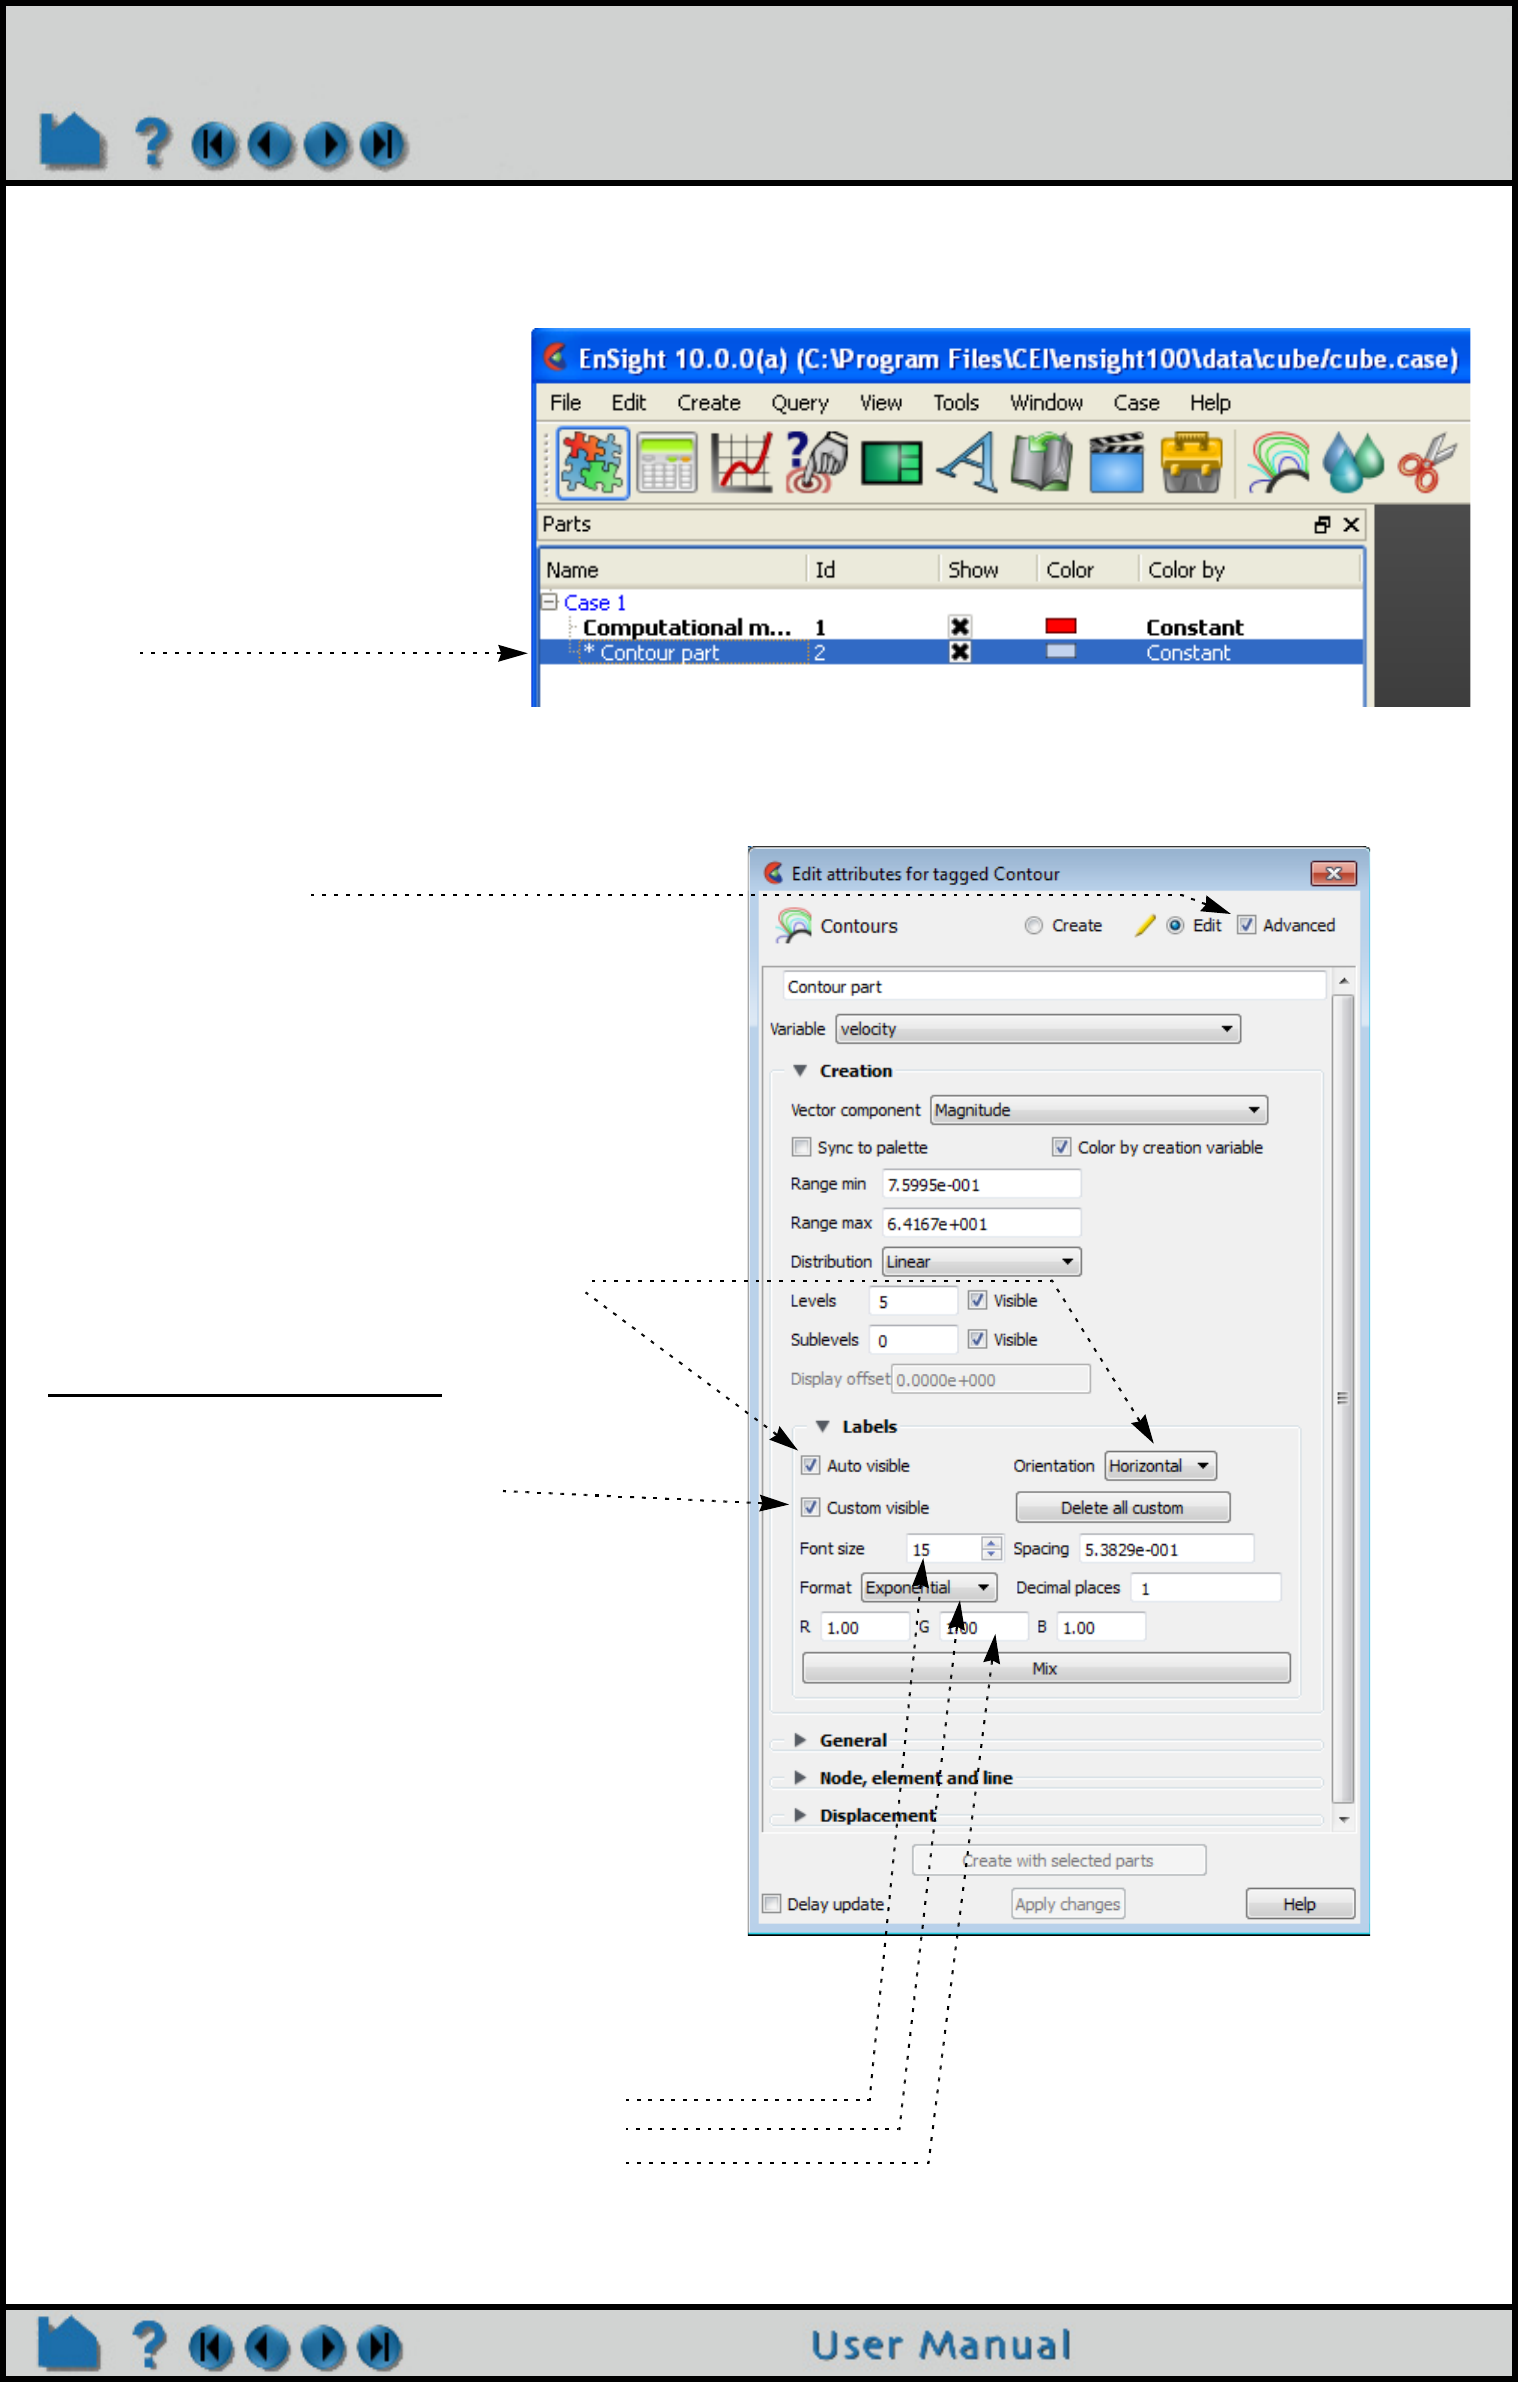
Task: Toggle the Advanced checkbox
Action: [1246, 925]
